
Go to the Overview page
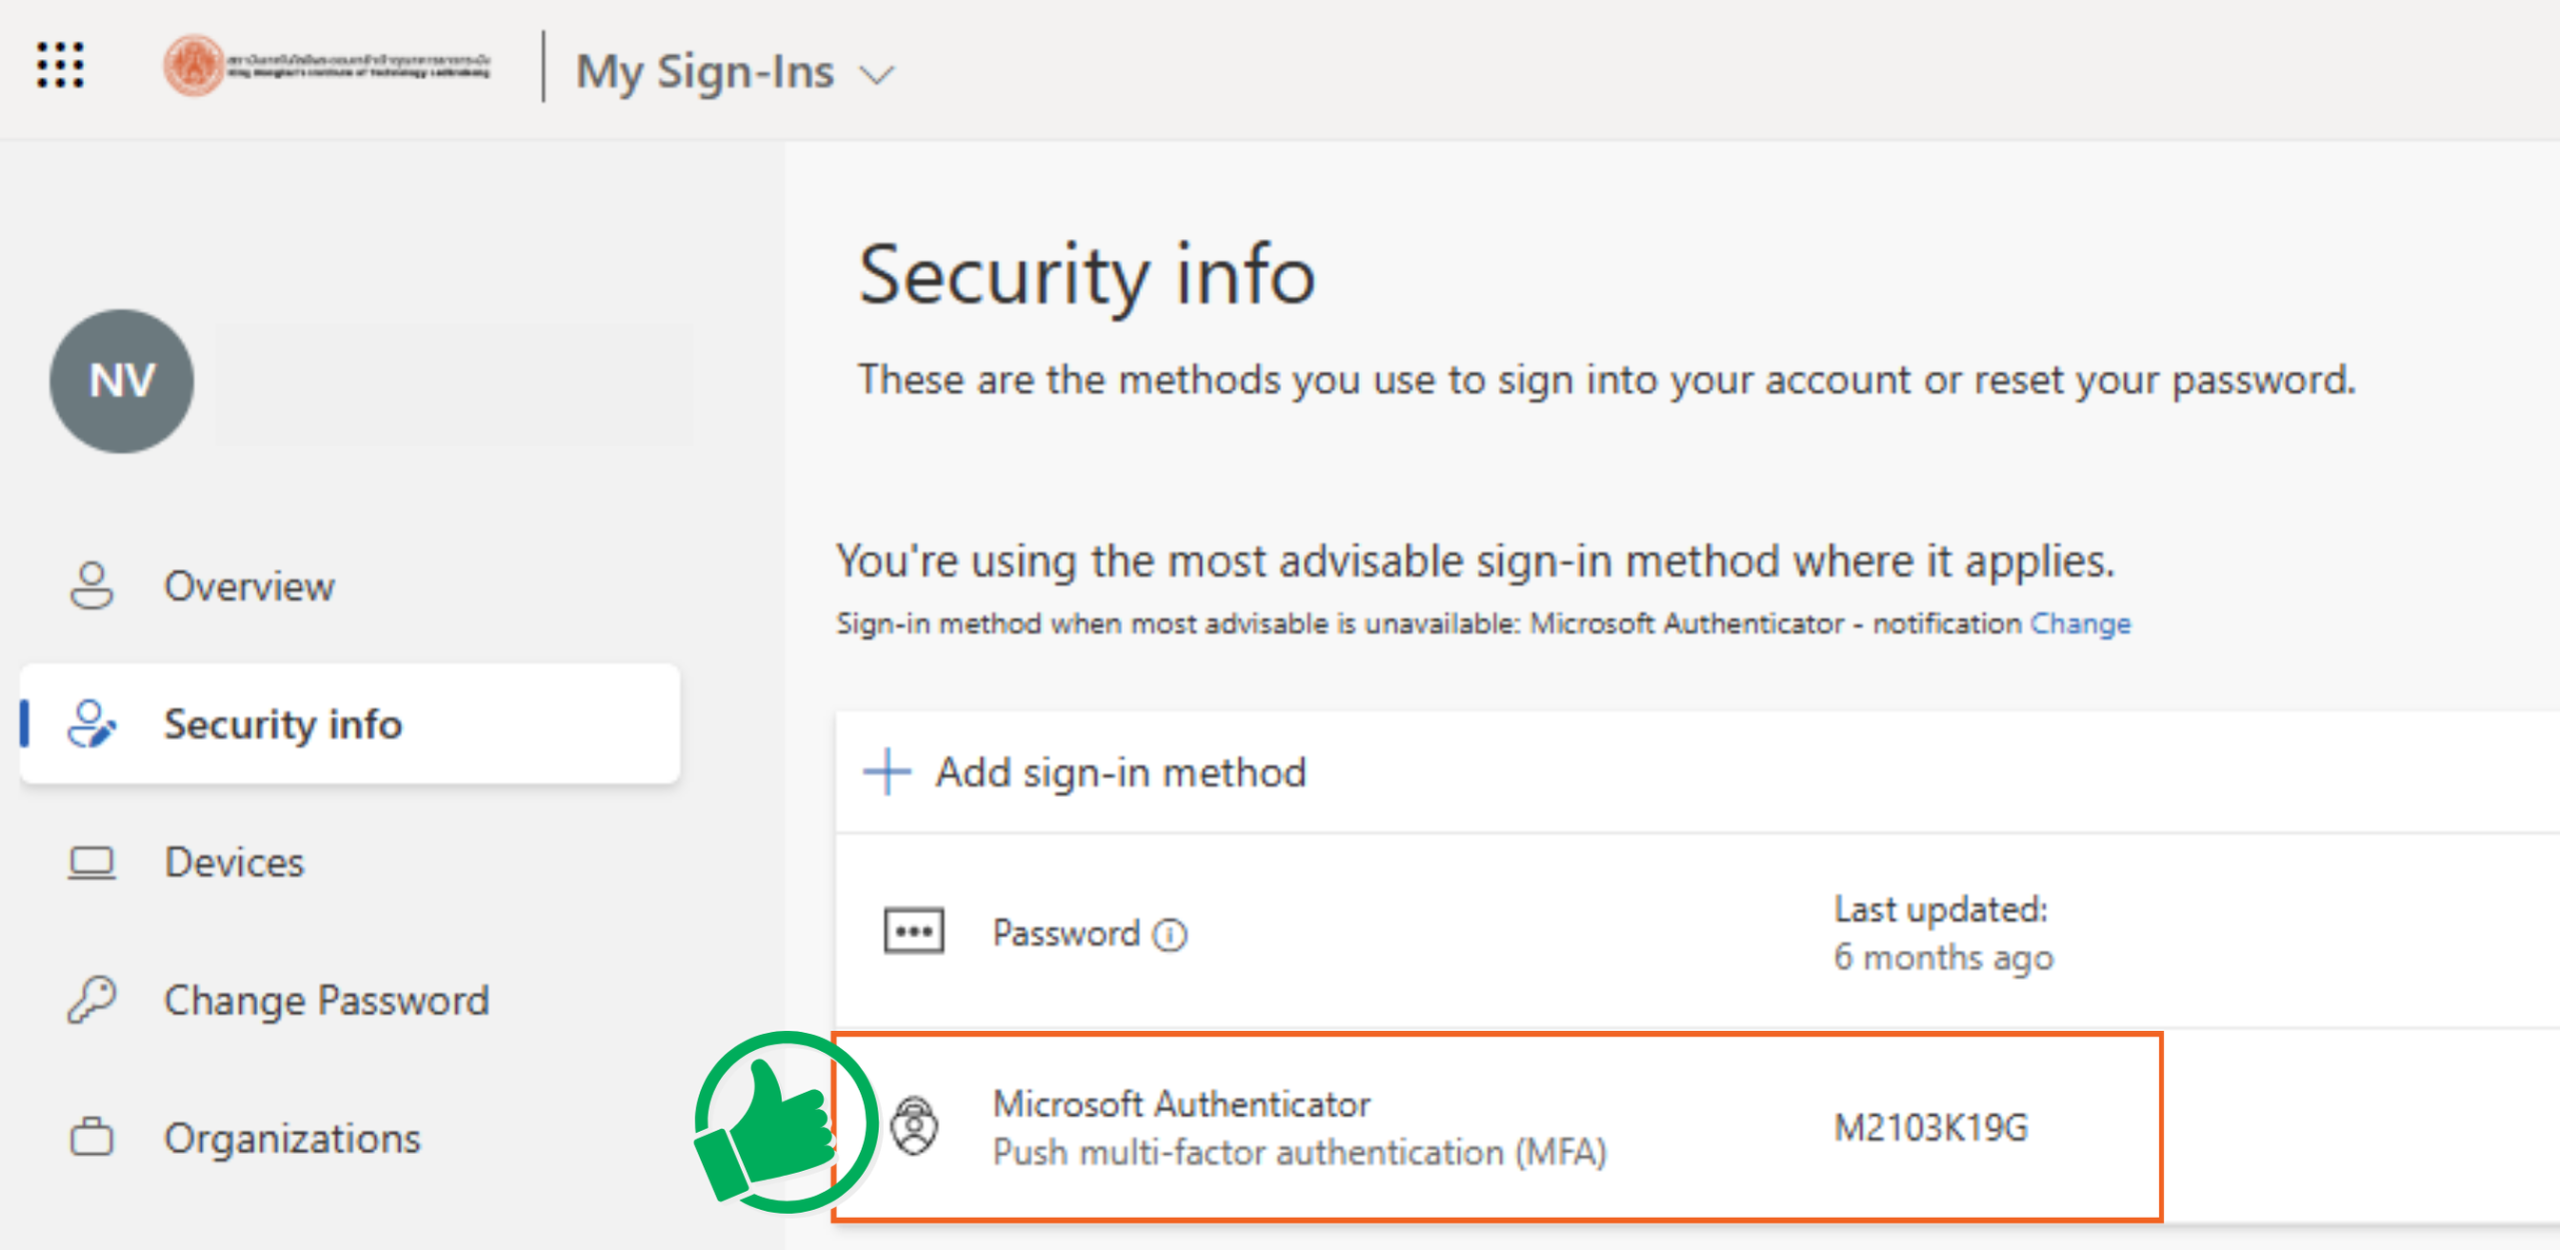249,586
